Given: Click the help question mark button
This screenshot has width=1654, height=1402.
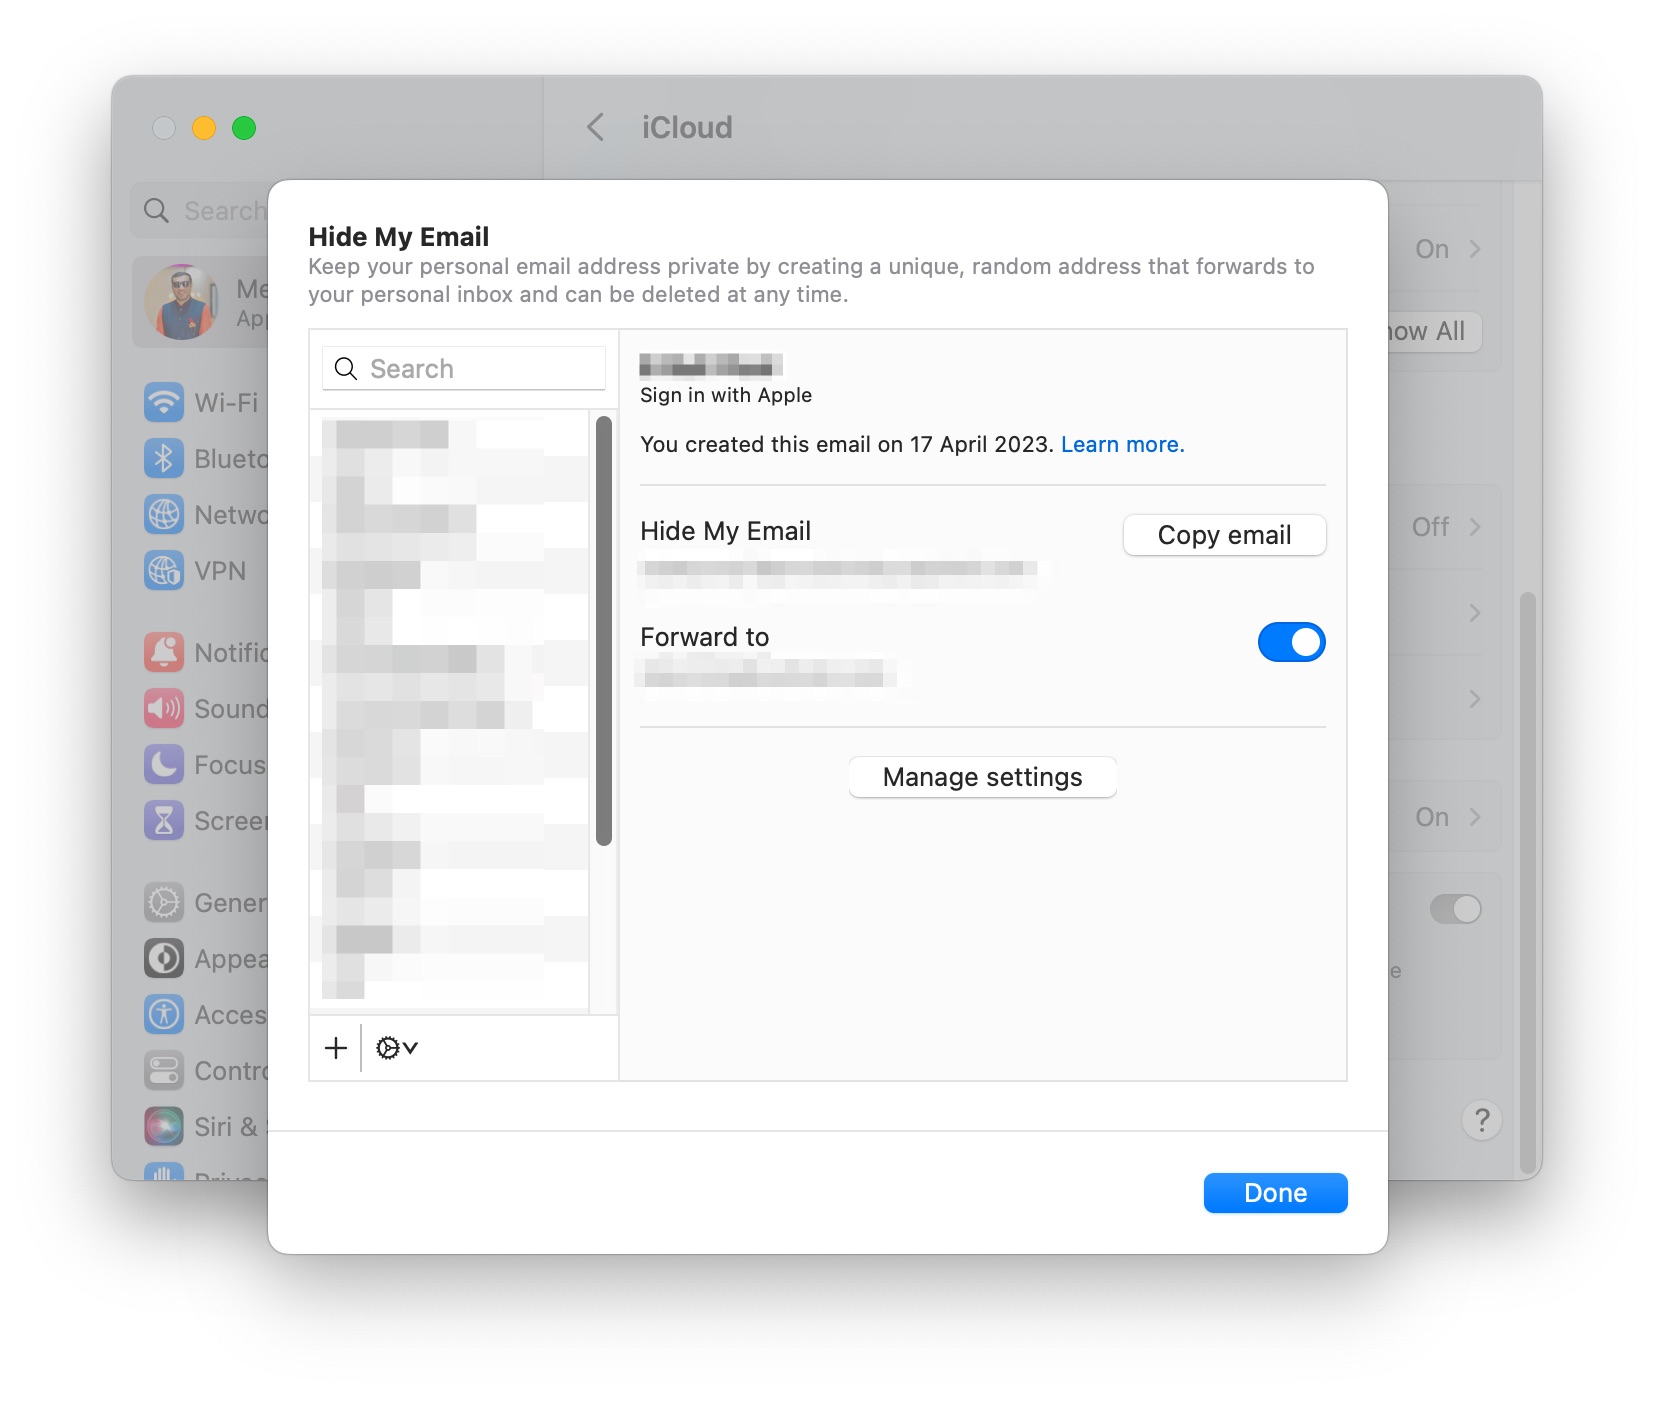Looking at the screenshot, I should (x=1481, y=1120).
